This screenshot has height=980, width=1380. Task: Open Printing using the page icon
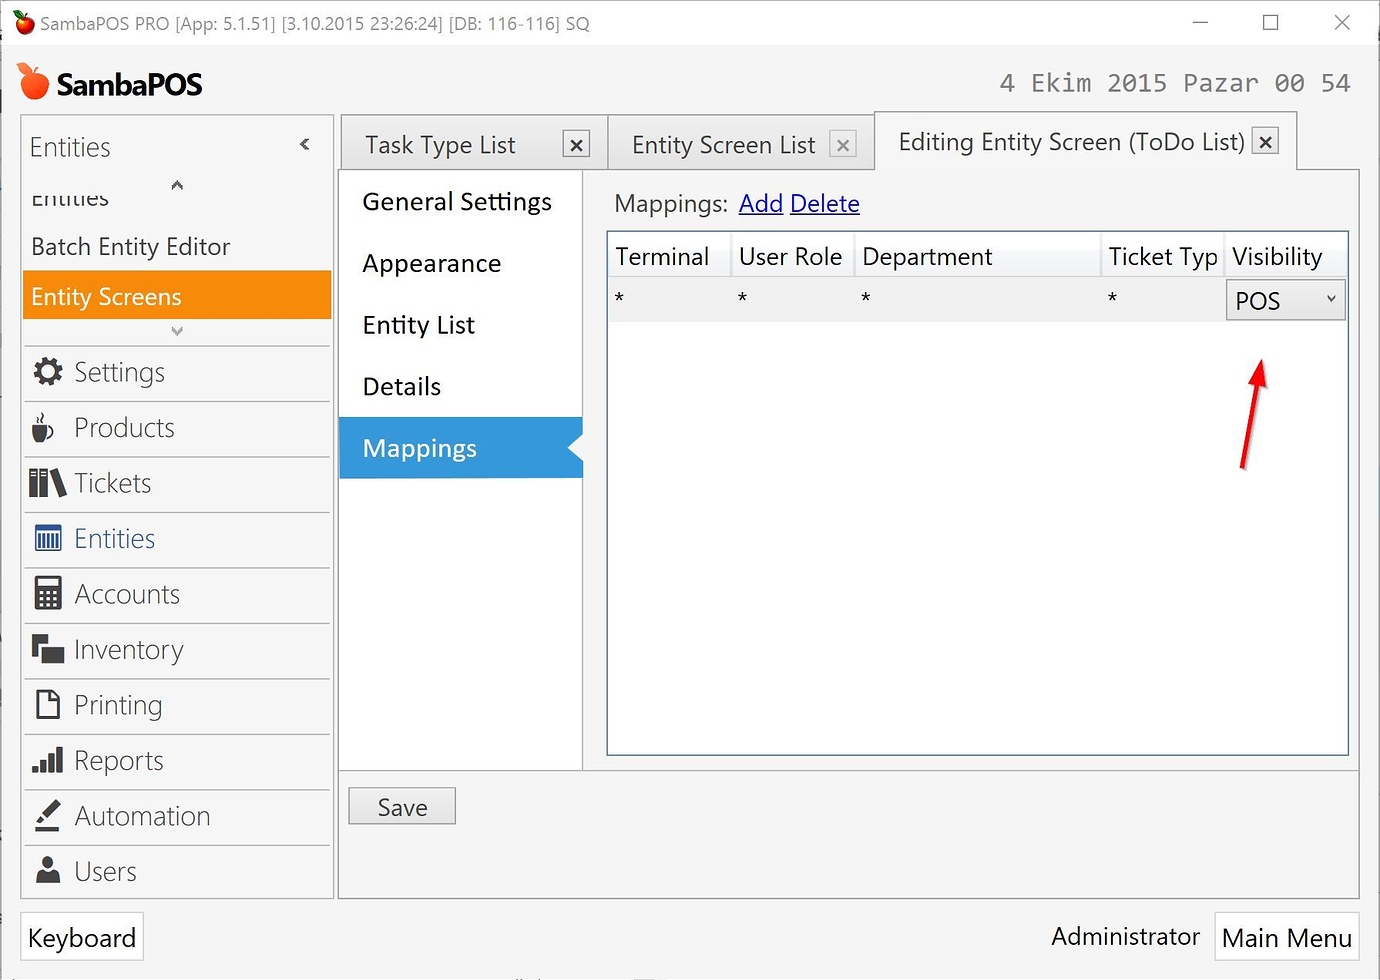pyautogui.click(x=47, y=704)
